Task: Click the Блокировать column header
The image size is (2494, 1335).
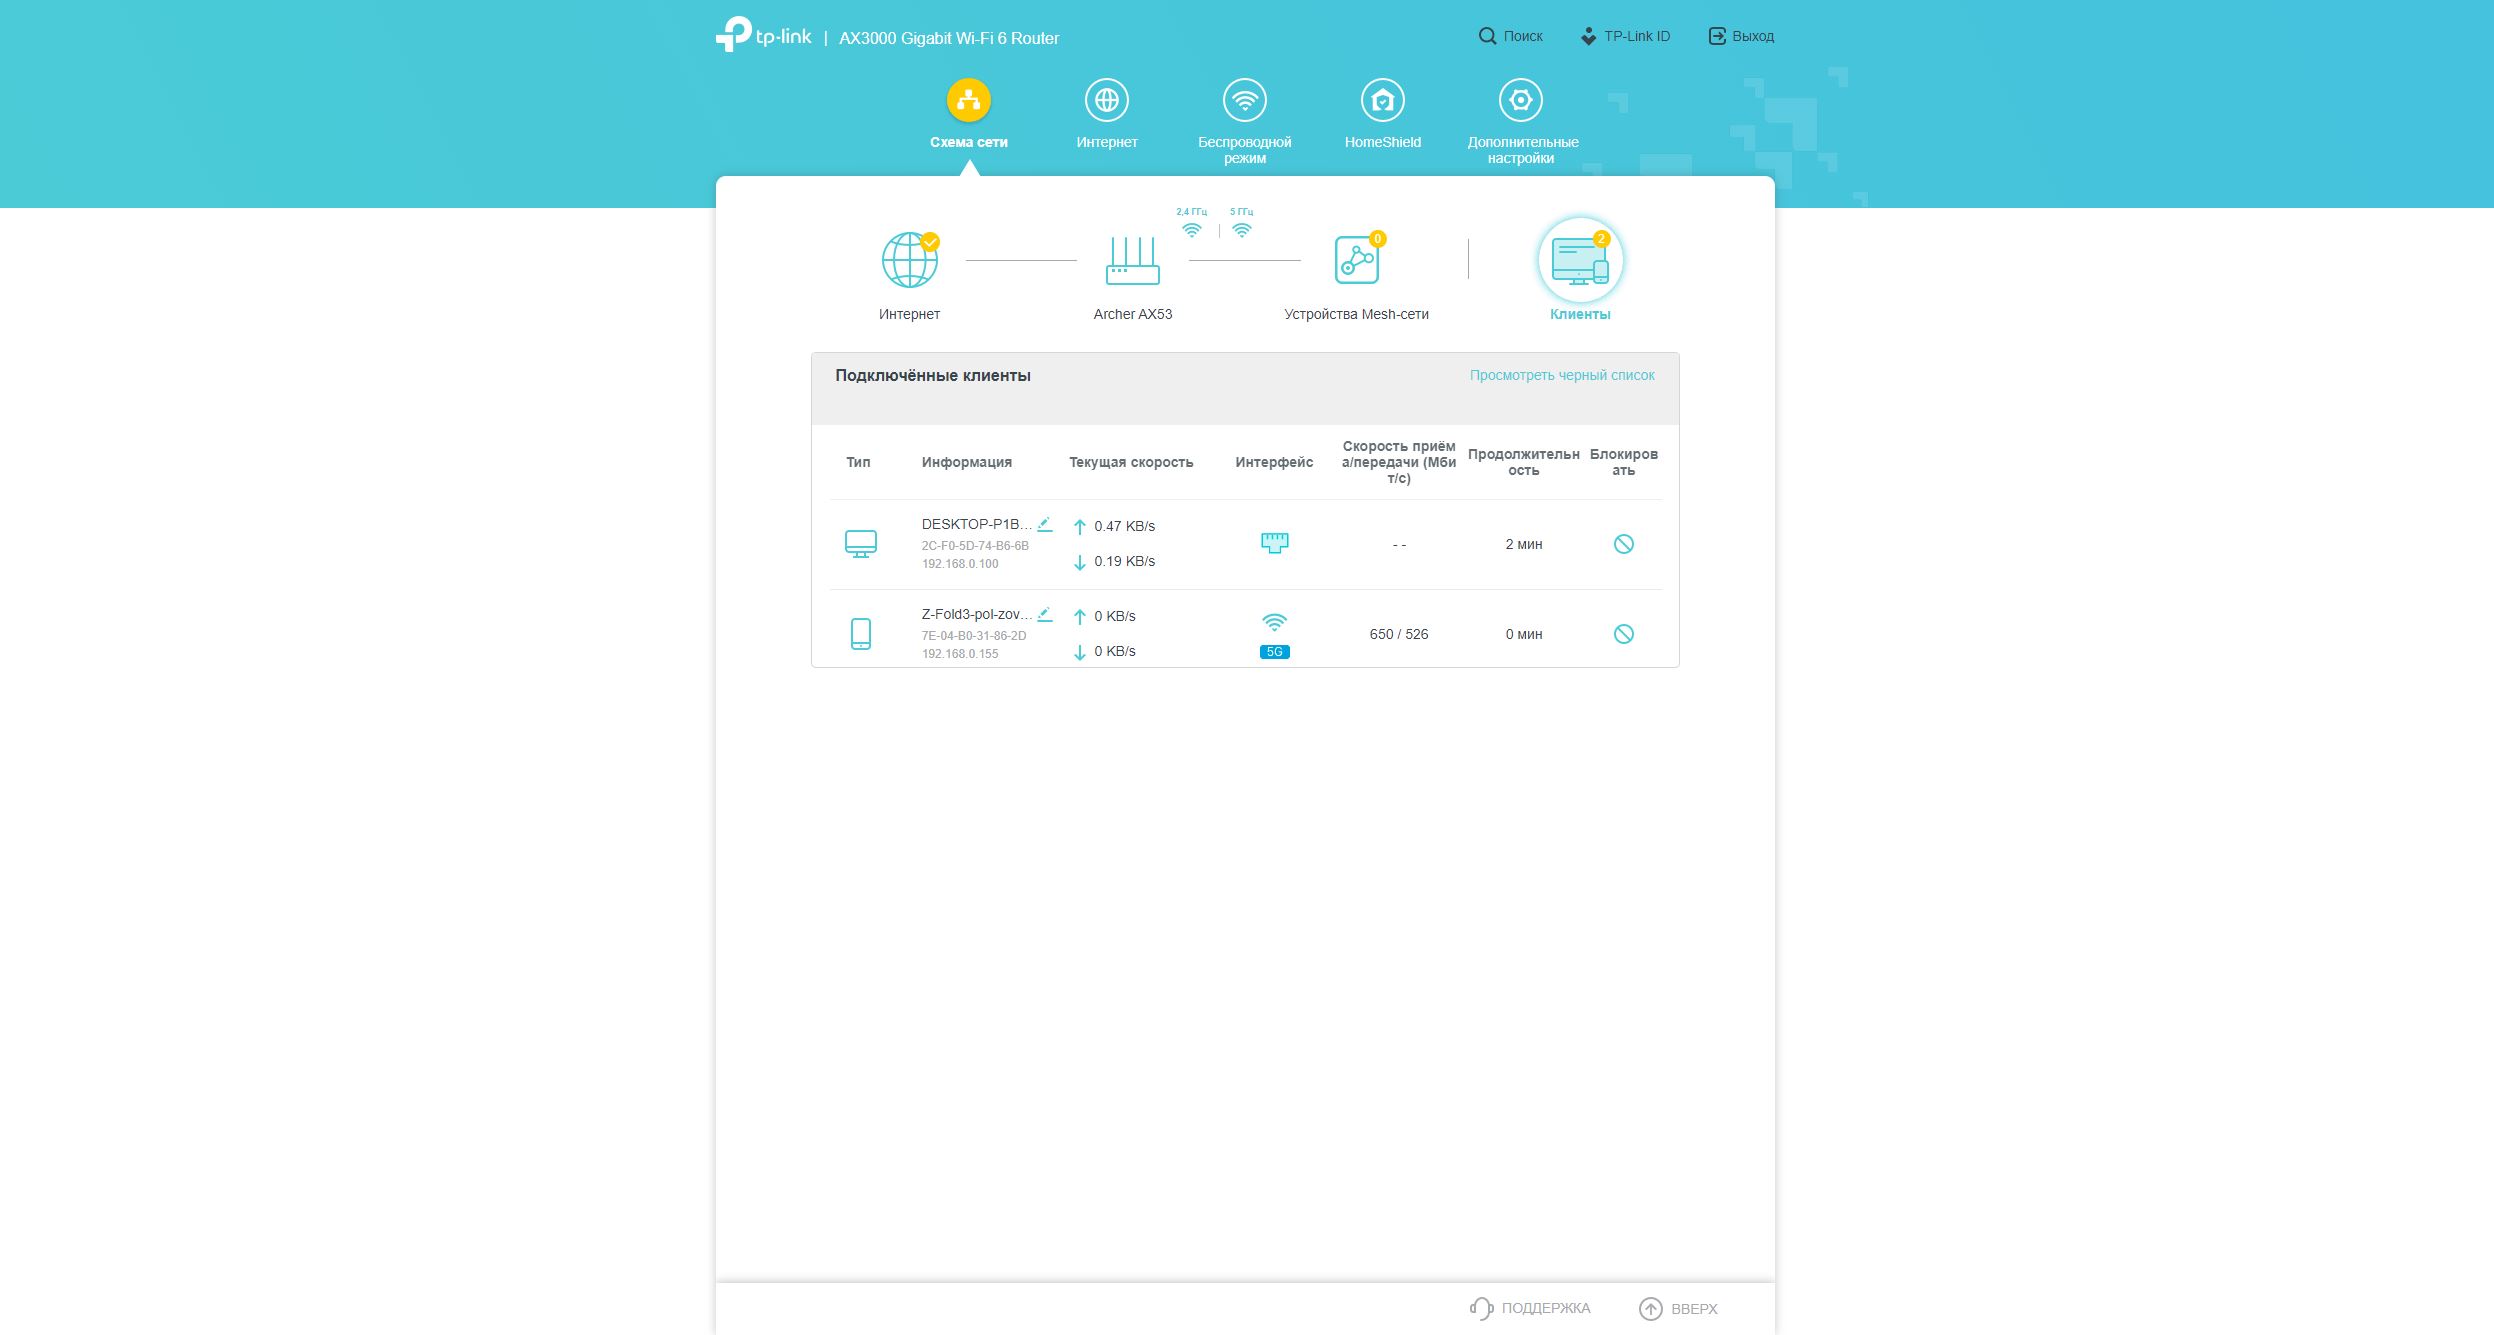Action: pos(1623,462)
